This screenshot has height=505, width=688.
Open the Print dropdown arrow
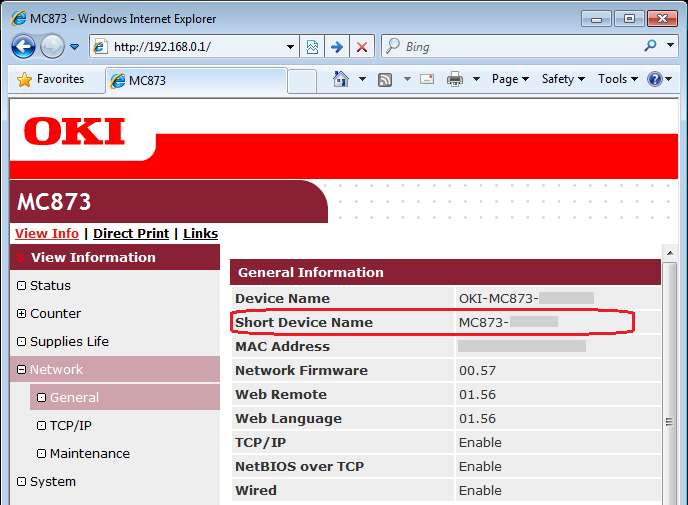(476, 79)
